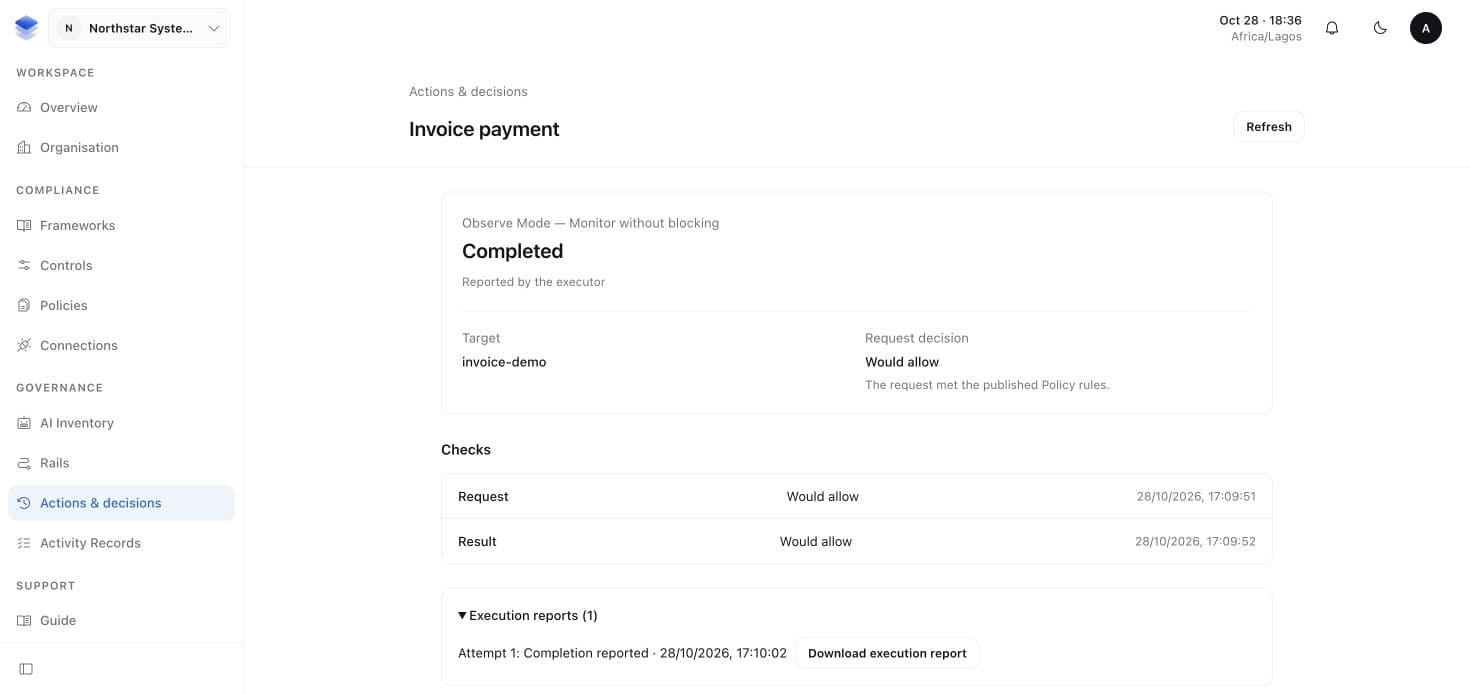Click the Rails icon
The height and width of the screenshot is (695, 1470).
click(24, 463)
